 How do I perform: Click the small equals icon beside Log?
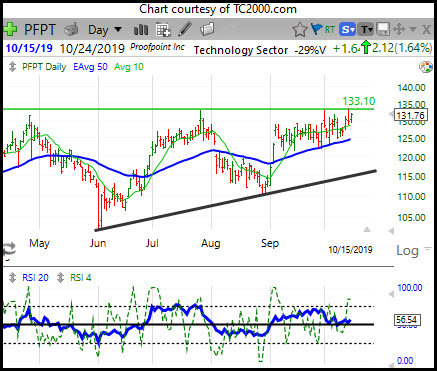(x=427, y=248)
